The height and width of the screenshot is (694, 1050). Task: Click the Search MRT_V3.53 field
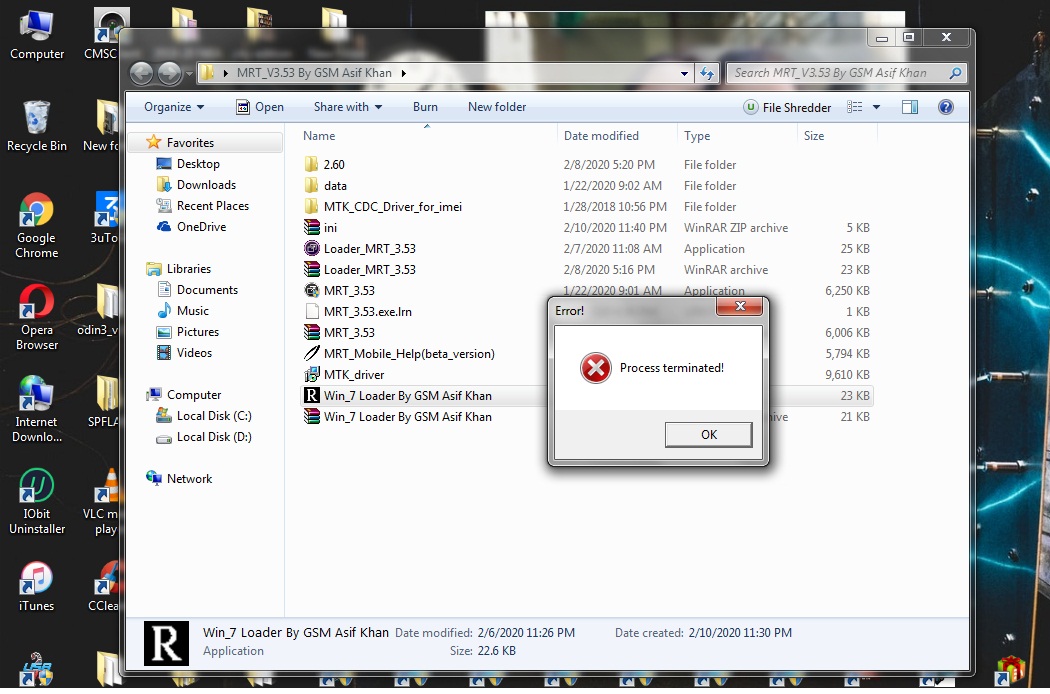click(x=846, y=73)
